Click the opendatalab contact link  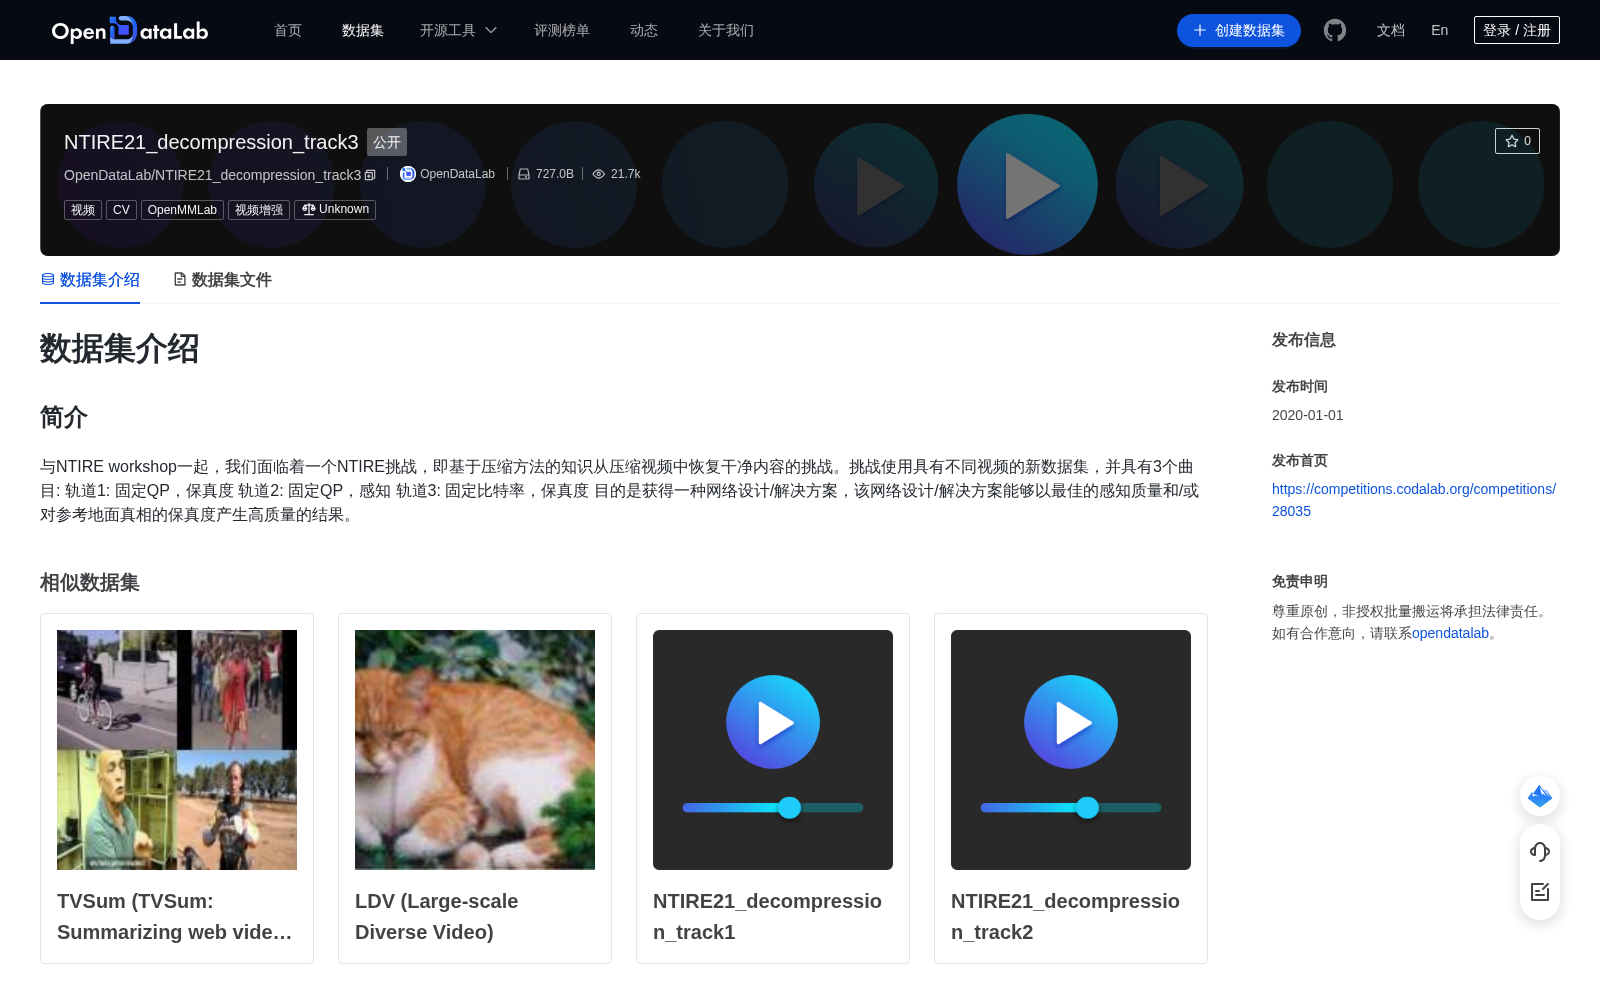(x=1450, y=633)
